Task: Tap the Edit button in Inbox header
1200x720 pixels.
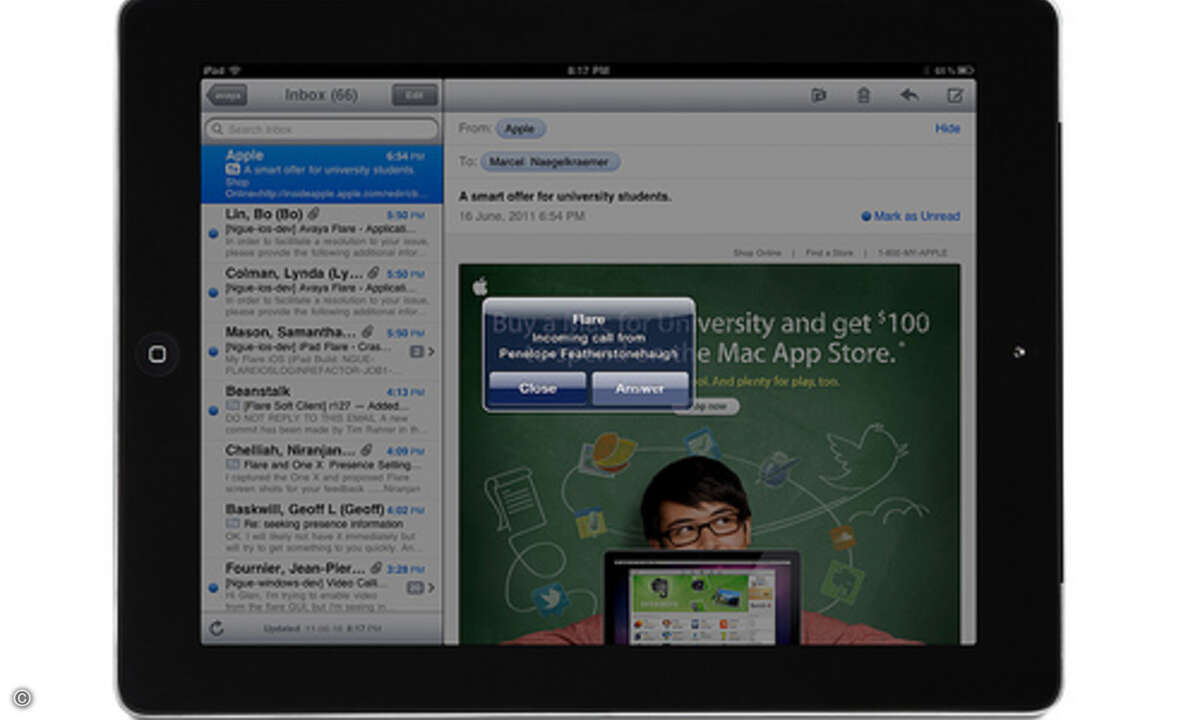Action: point(415,95)
